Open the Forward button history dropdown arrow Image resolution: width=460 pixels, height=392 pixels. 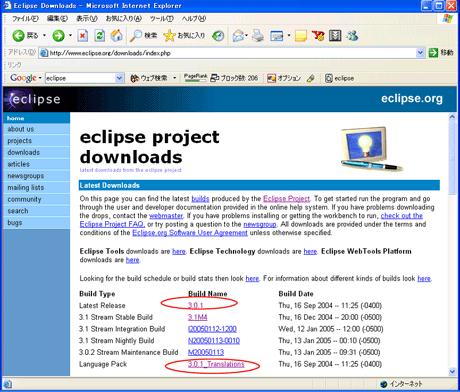70,35
